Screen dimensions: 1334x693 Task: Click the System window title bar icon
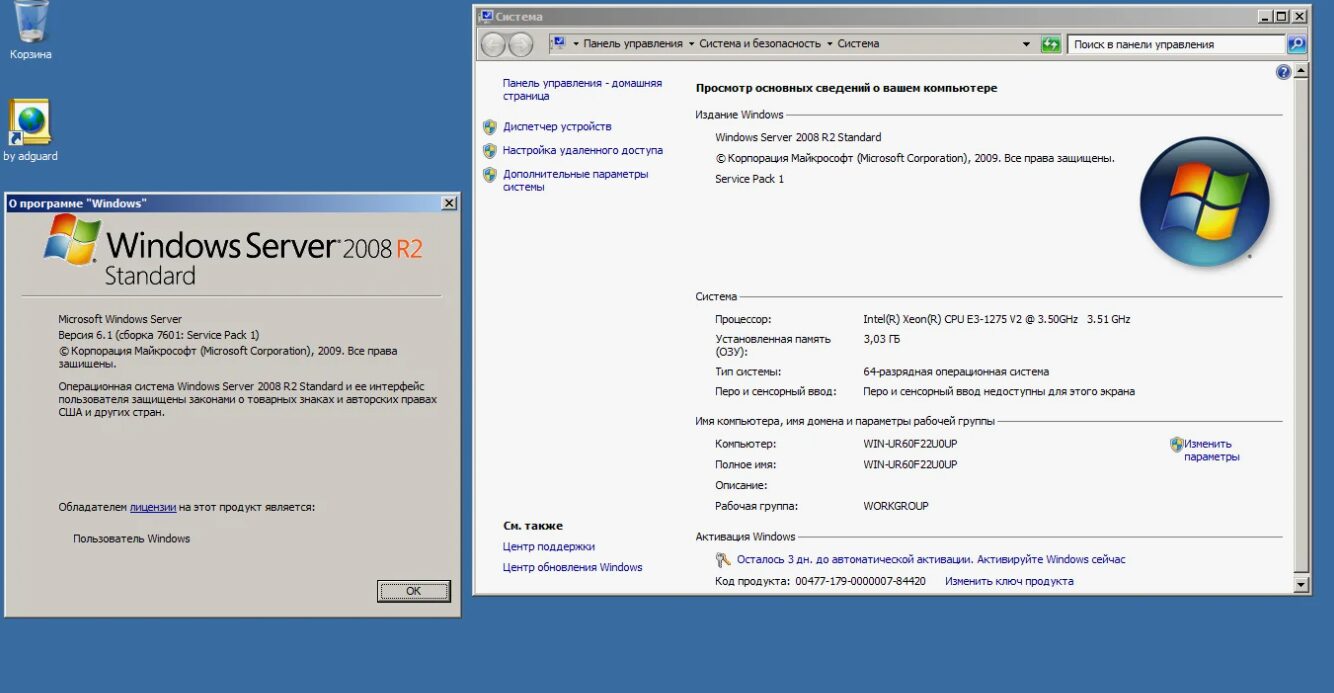(x=486, y=16)
